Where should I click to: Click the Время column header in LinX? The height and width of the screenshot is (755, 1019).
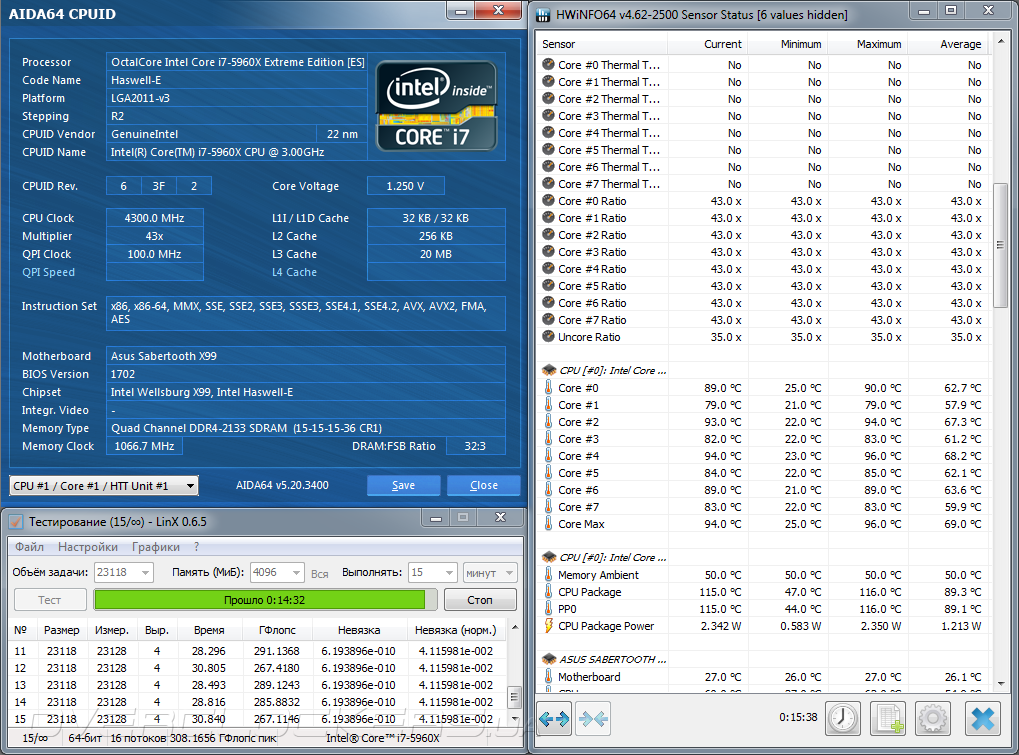[x=209, y=630]
